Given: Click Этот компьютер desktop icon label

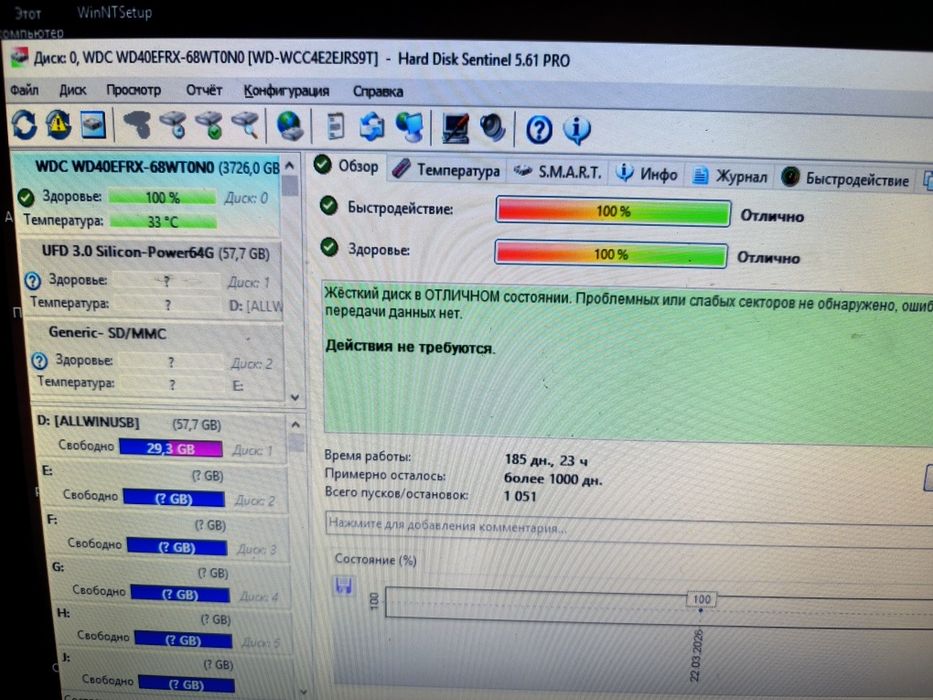Looking at the screenshot, I should (x=30, y=21).
